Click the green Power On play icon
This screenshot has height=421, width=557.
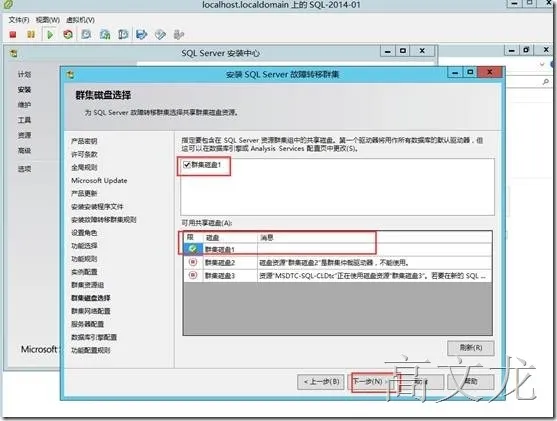coord(50,34)
